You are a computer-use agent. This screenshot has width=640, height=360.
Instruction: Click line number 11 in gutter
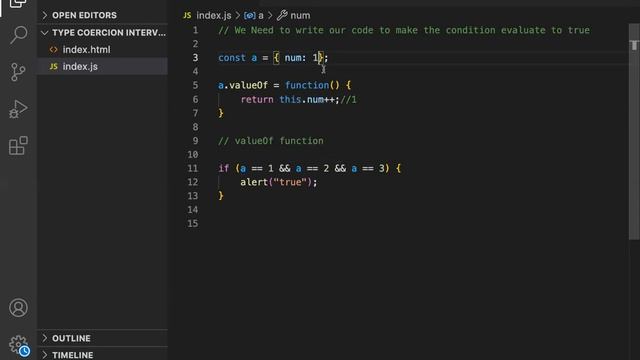click(193, 168)
